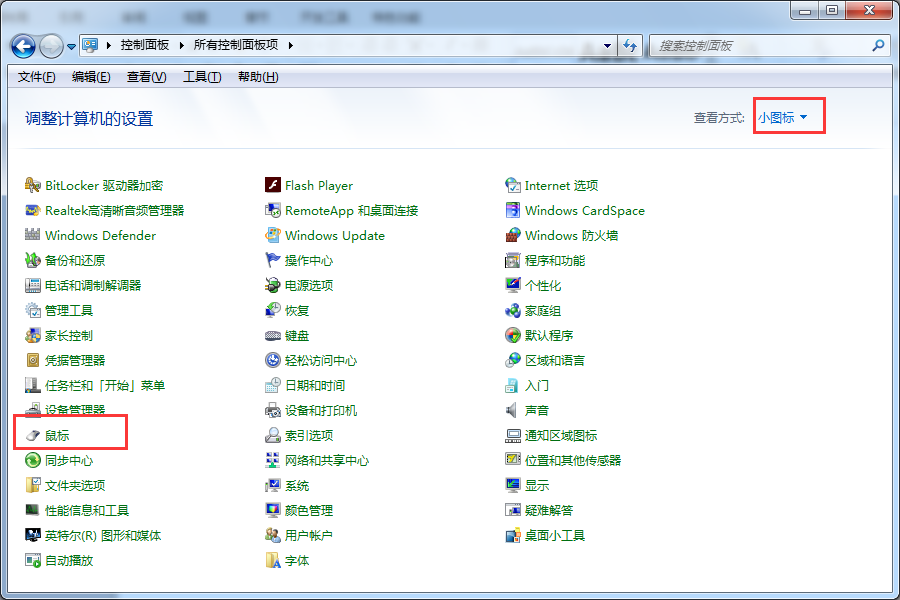Open RemoteApp 和桌面连接 item
900x600 pixels.
coord(352,211)
